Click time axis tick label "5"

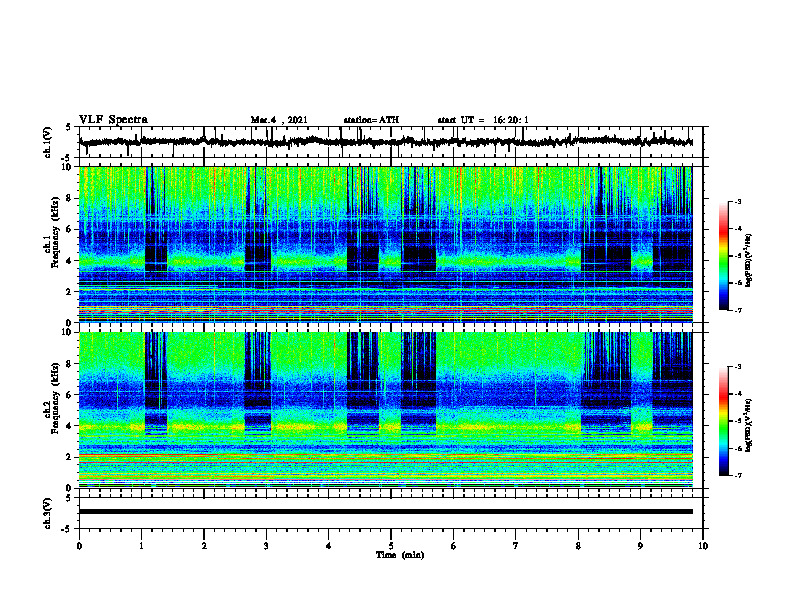[391, 546]
